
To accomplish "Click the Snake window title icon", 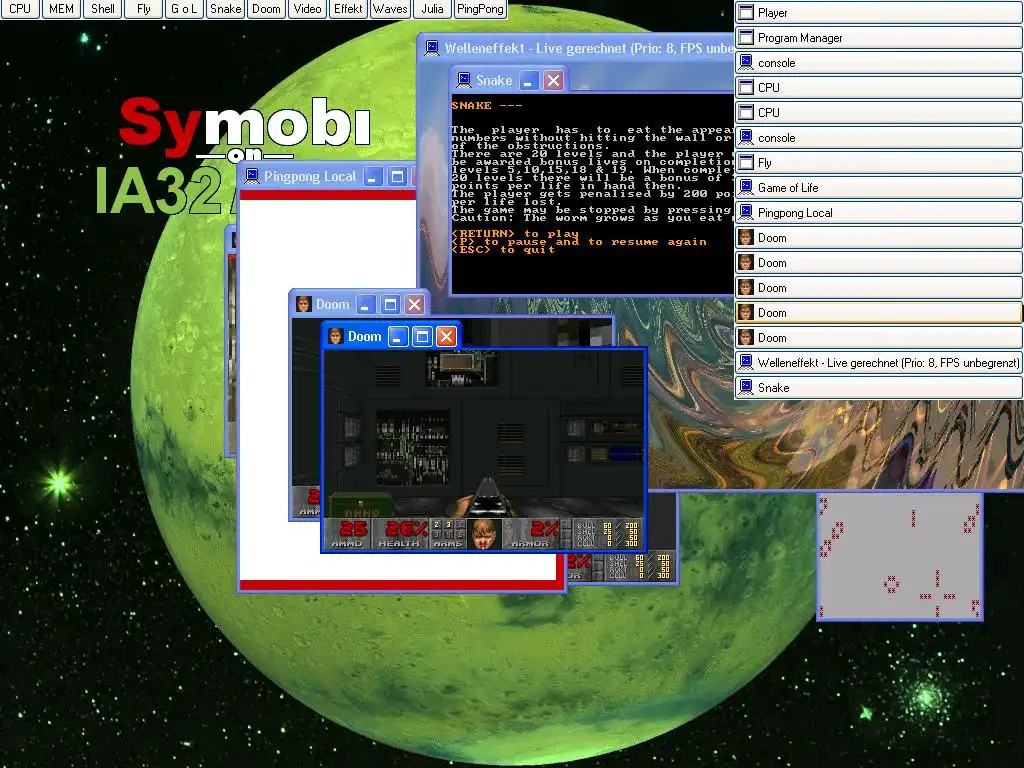I will tap(464, 80).
